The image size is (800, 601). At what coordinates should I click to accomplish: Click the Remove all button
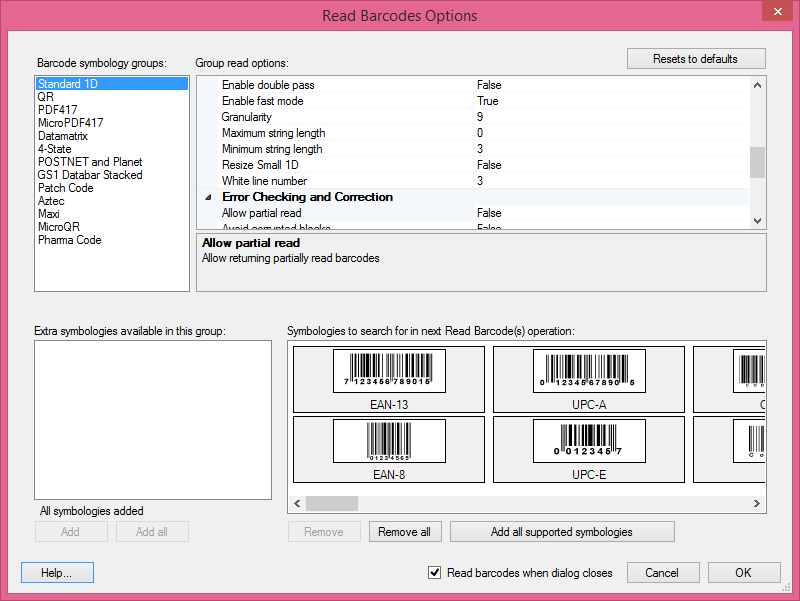tap(405, 531)
